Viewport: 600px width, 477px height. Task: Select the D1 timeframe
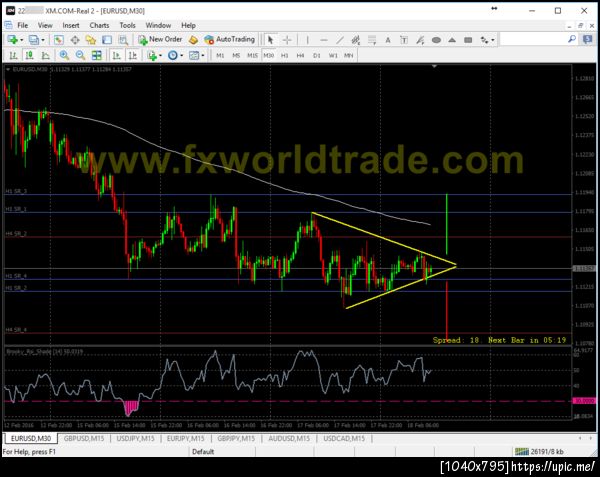click(317, 56)
